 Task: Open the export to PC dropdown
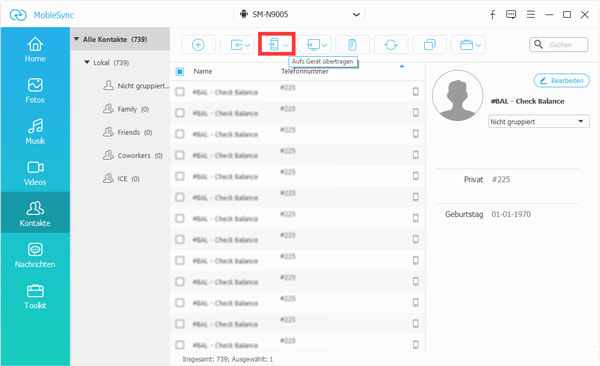click(x=315, y=45)
